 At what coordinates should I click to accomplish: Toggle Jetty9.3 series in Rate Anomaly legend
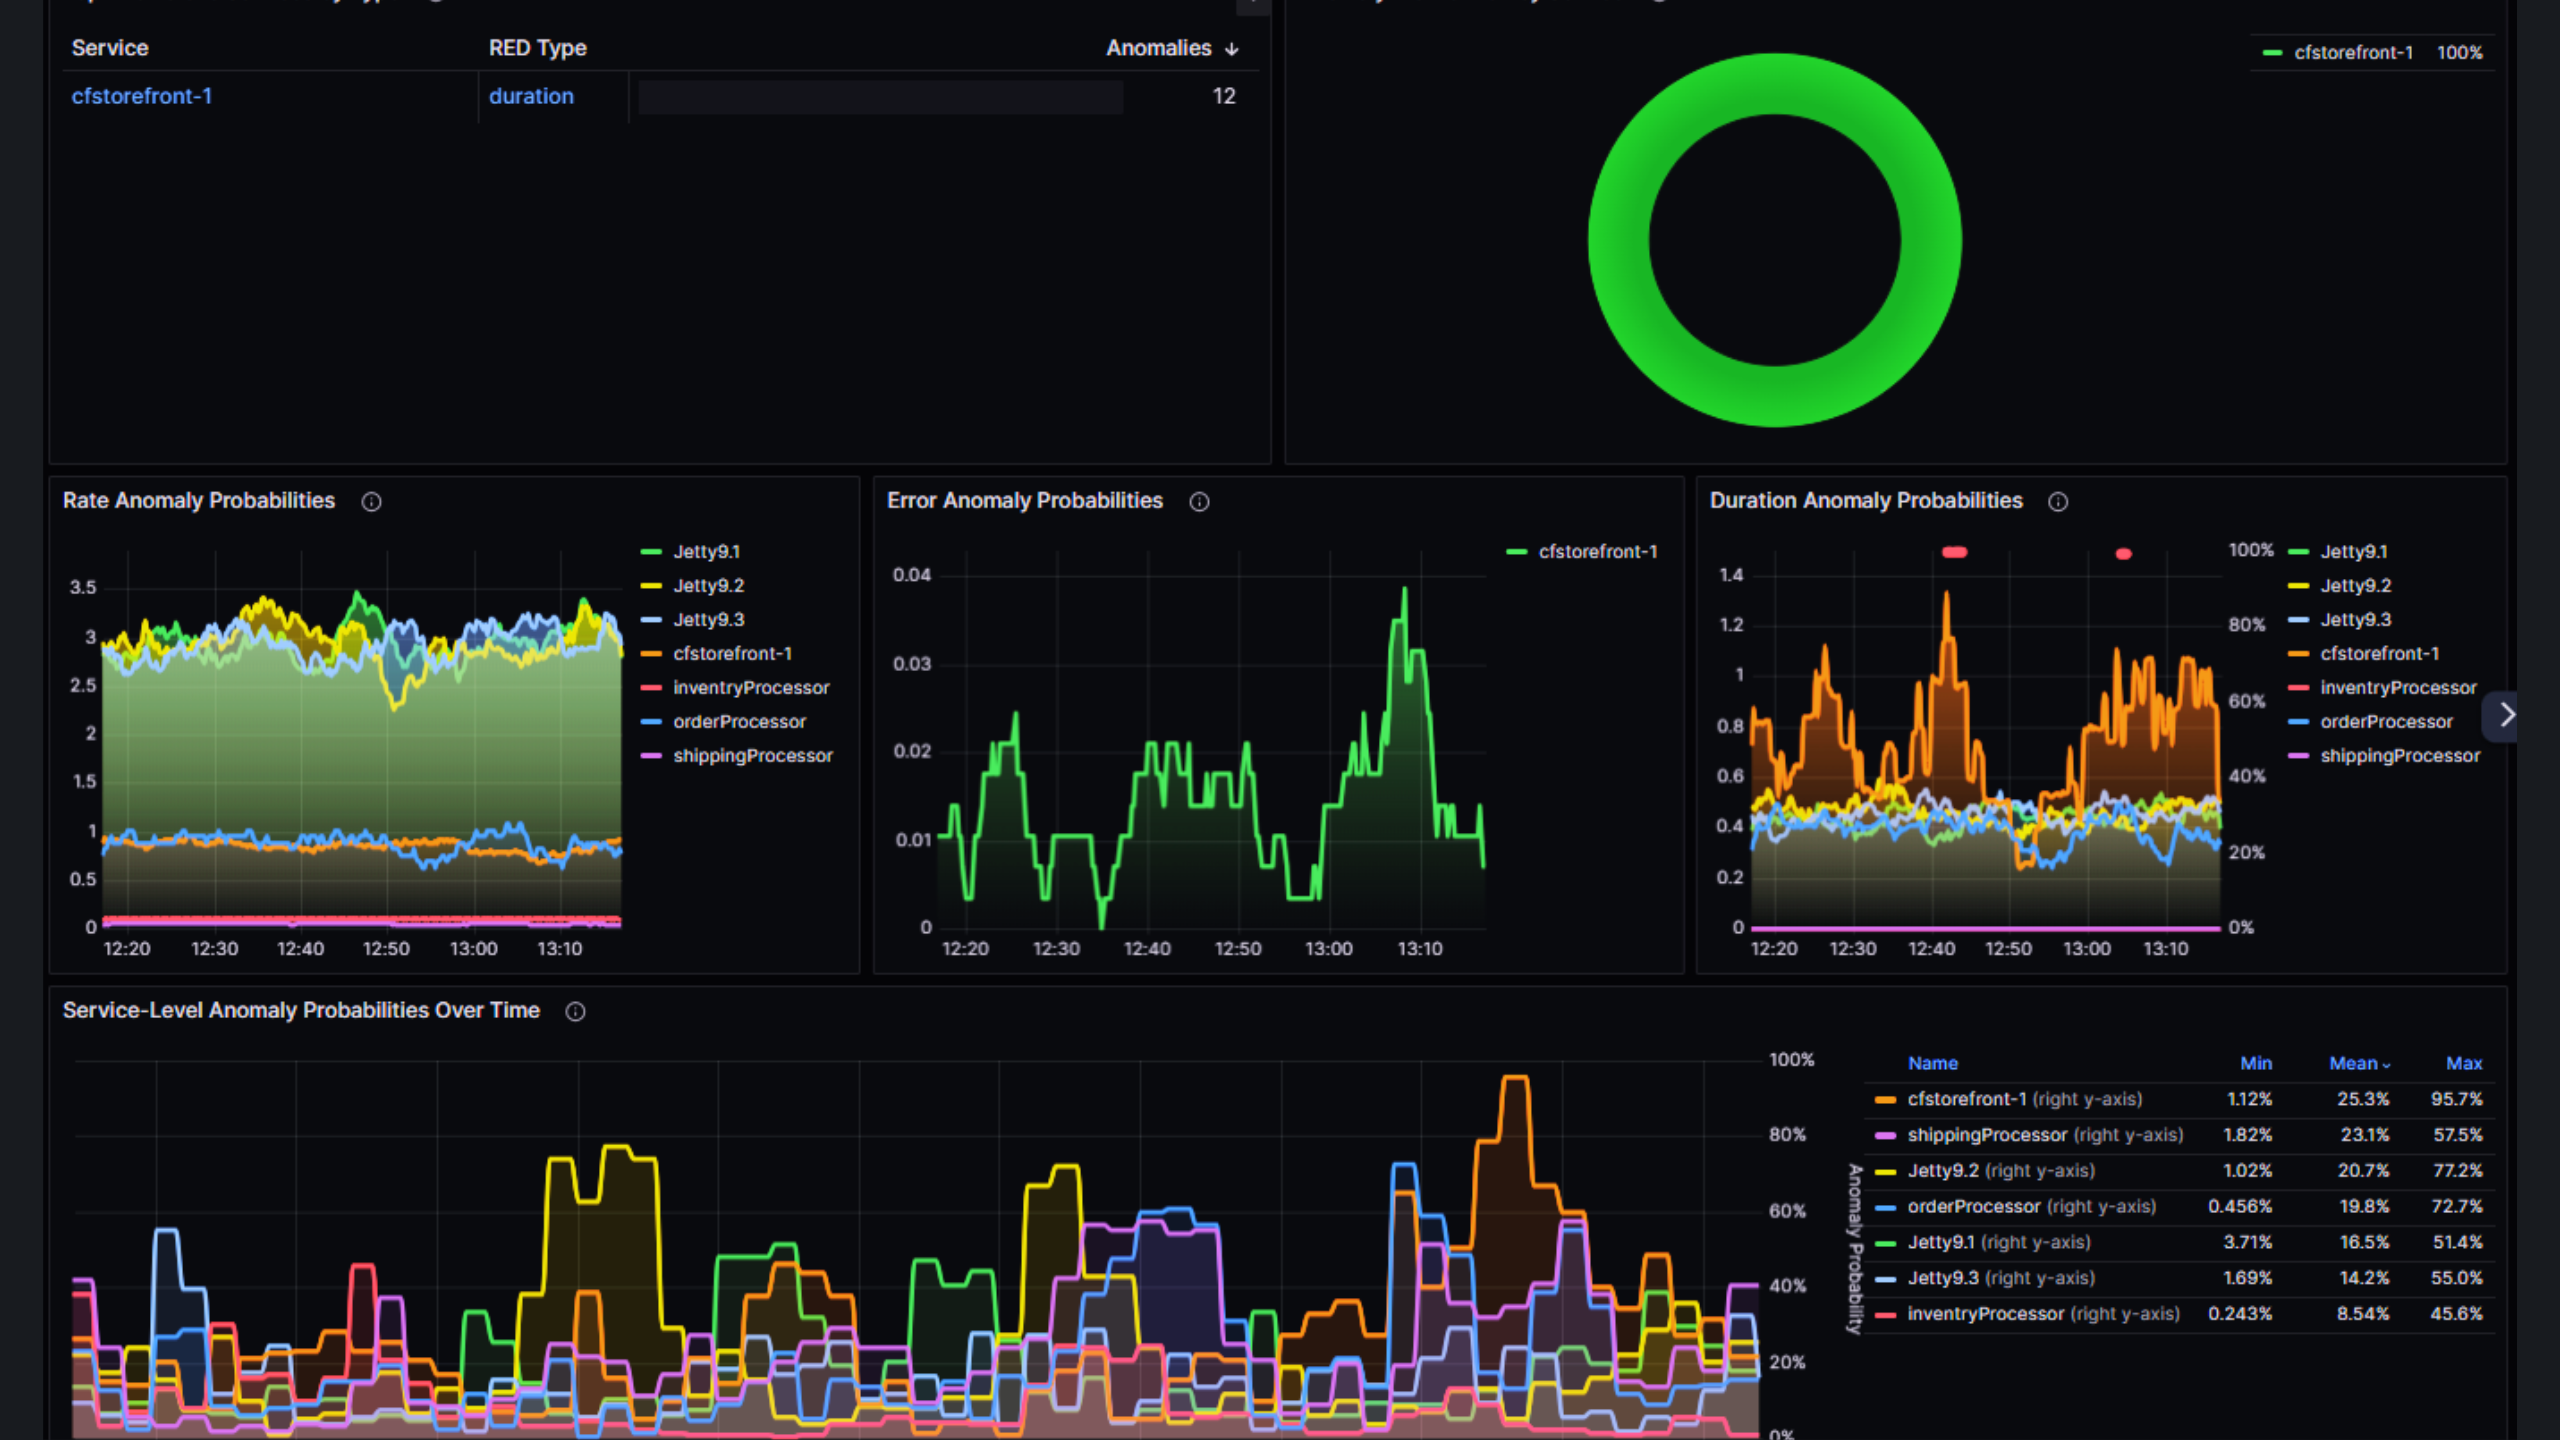[708, 620]
